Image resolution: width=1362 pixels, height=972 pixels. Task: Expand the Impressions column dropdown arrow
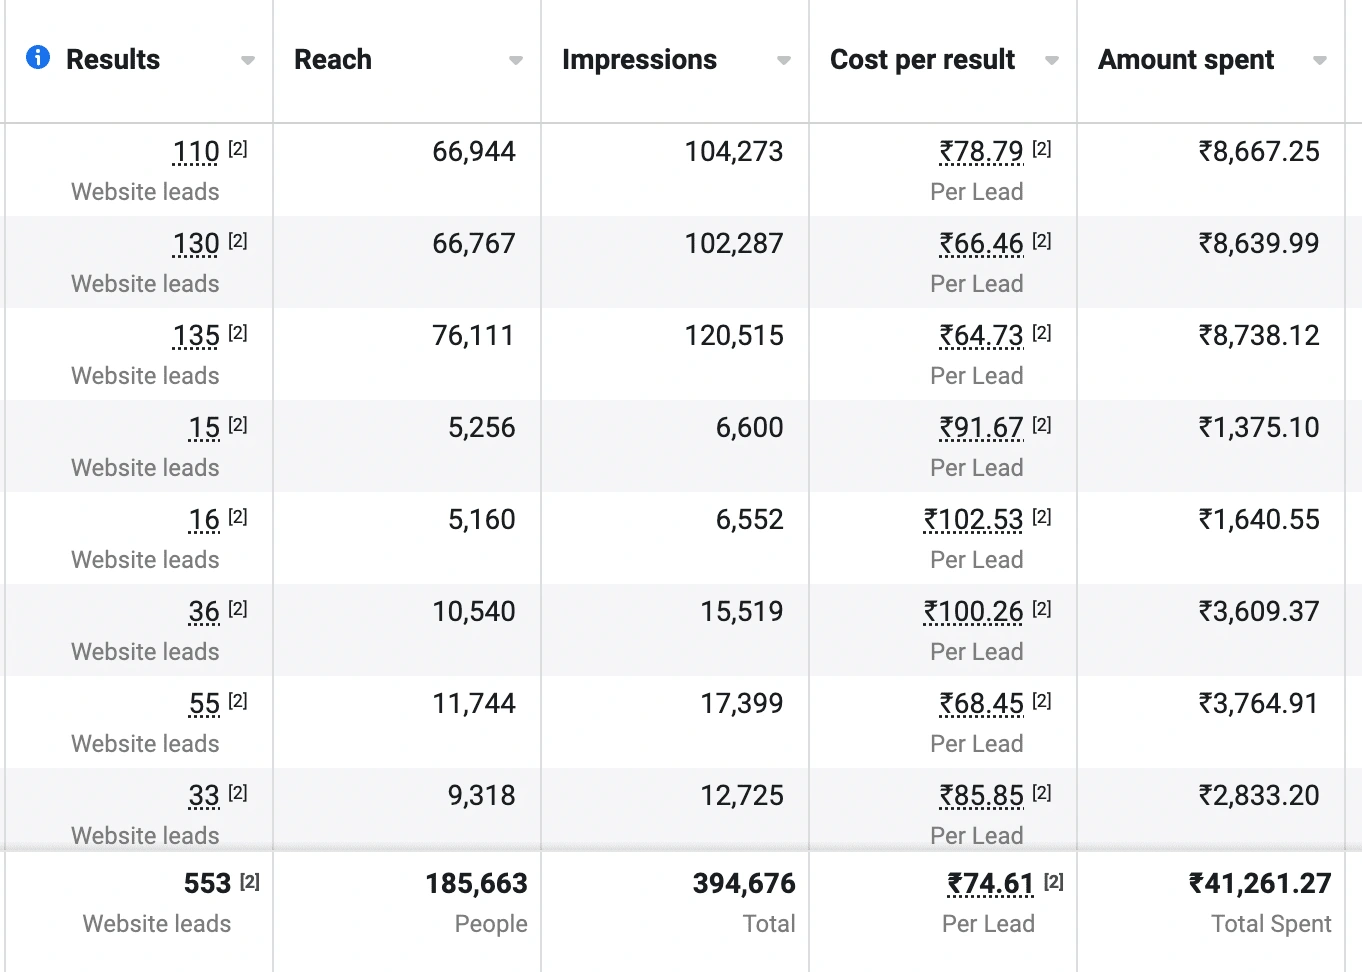point(784,61)
